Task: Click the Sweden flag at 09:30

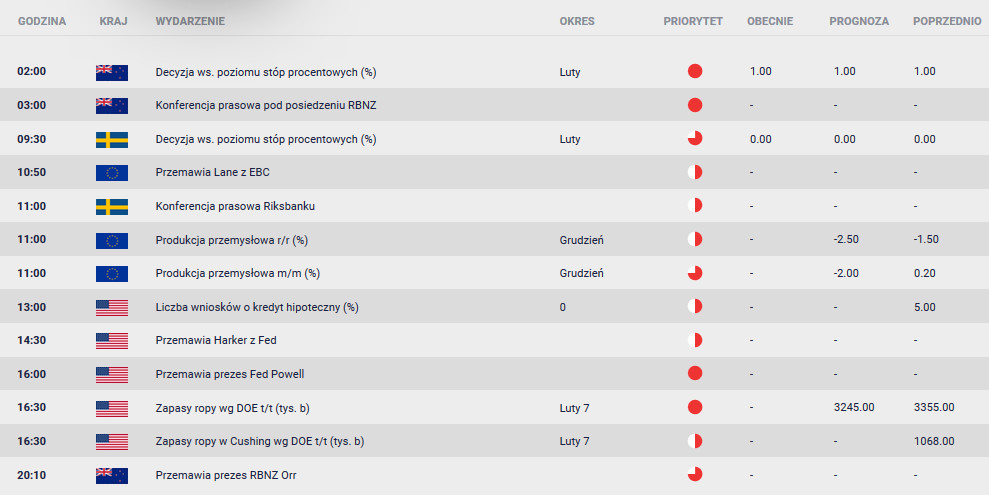Action: click(x=112, y=139)
